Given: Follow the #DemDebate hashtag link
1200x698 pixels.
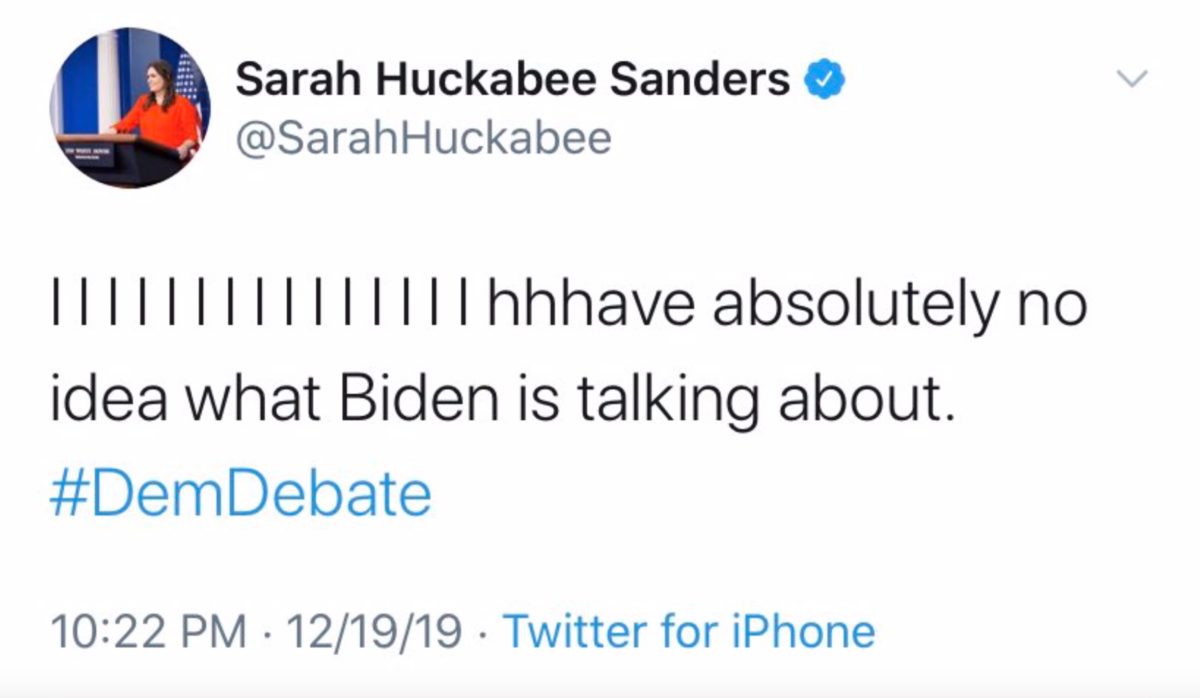Looking at the screenshot, I should tap(239, 494).
